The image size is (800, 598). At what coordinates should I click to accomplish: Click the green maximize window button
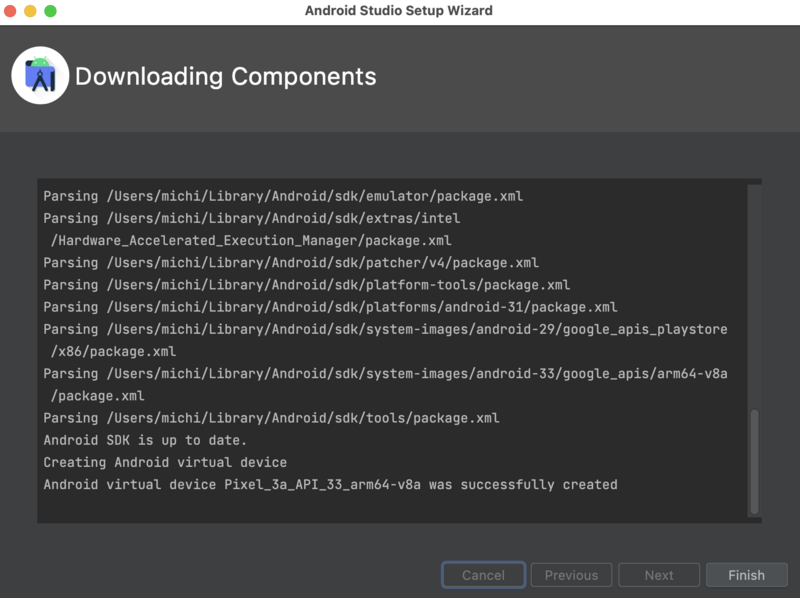coord(50,11)
